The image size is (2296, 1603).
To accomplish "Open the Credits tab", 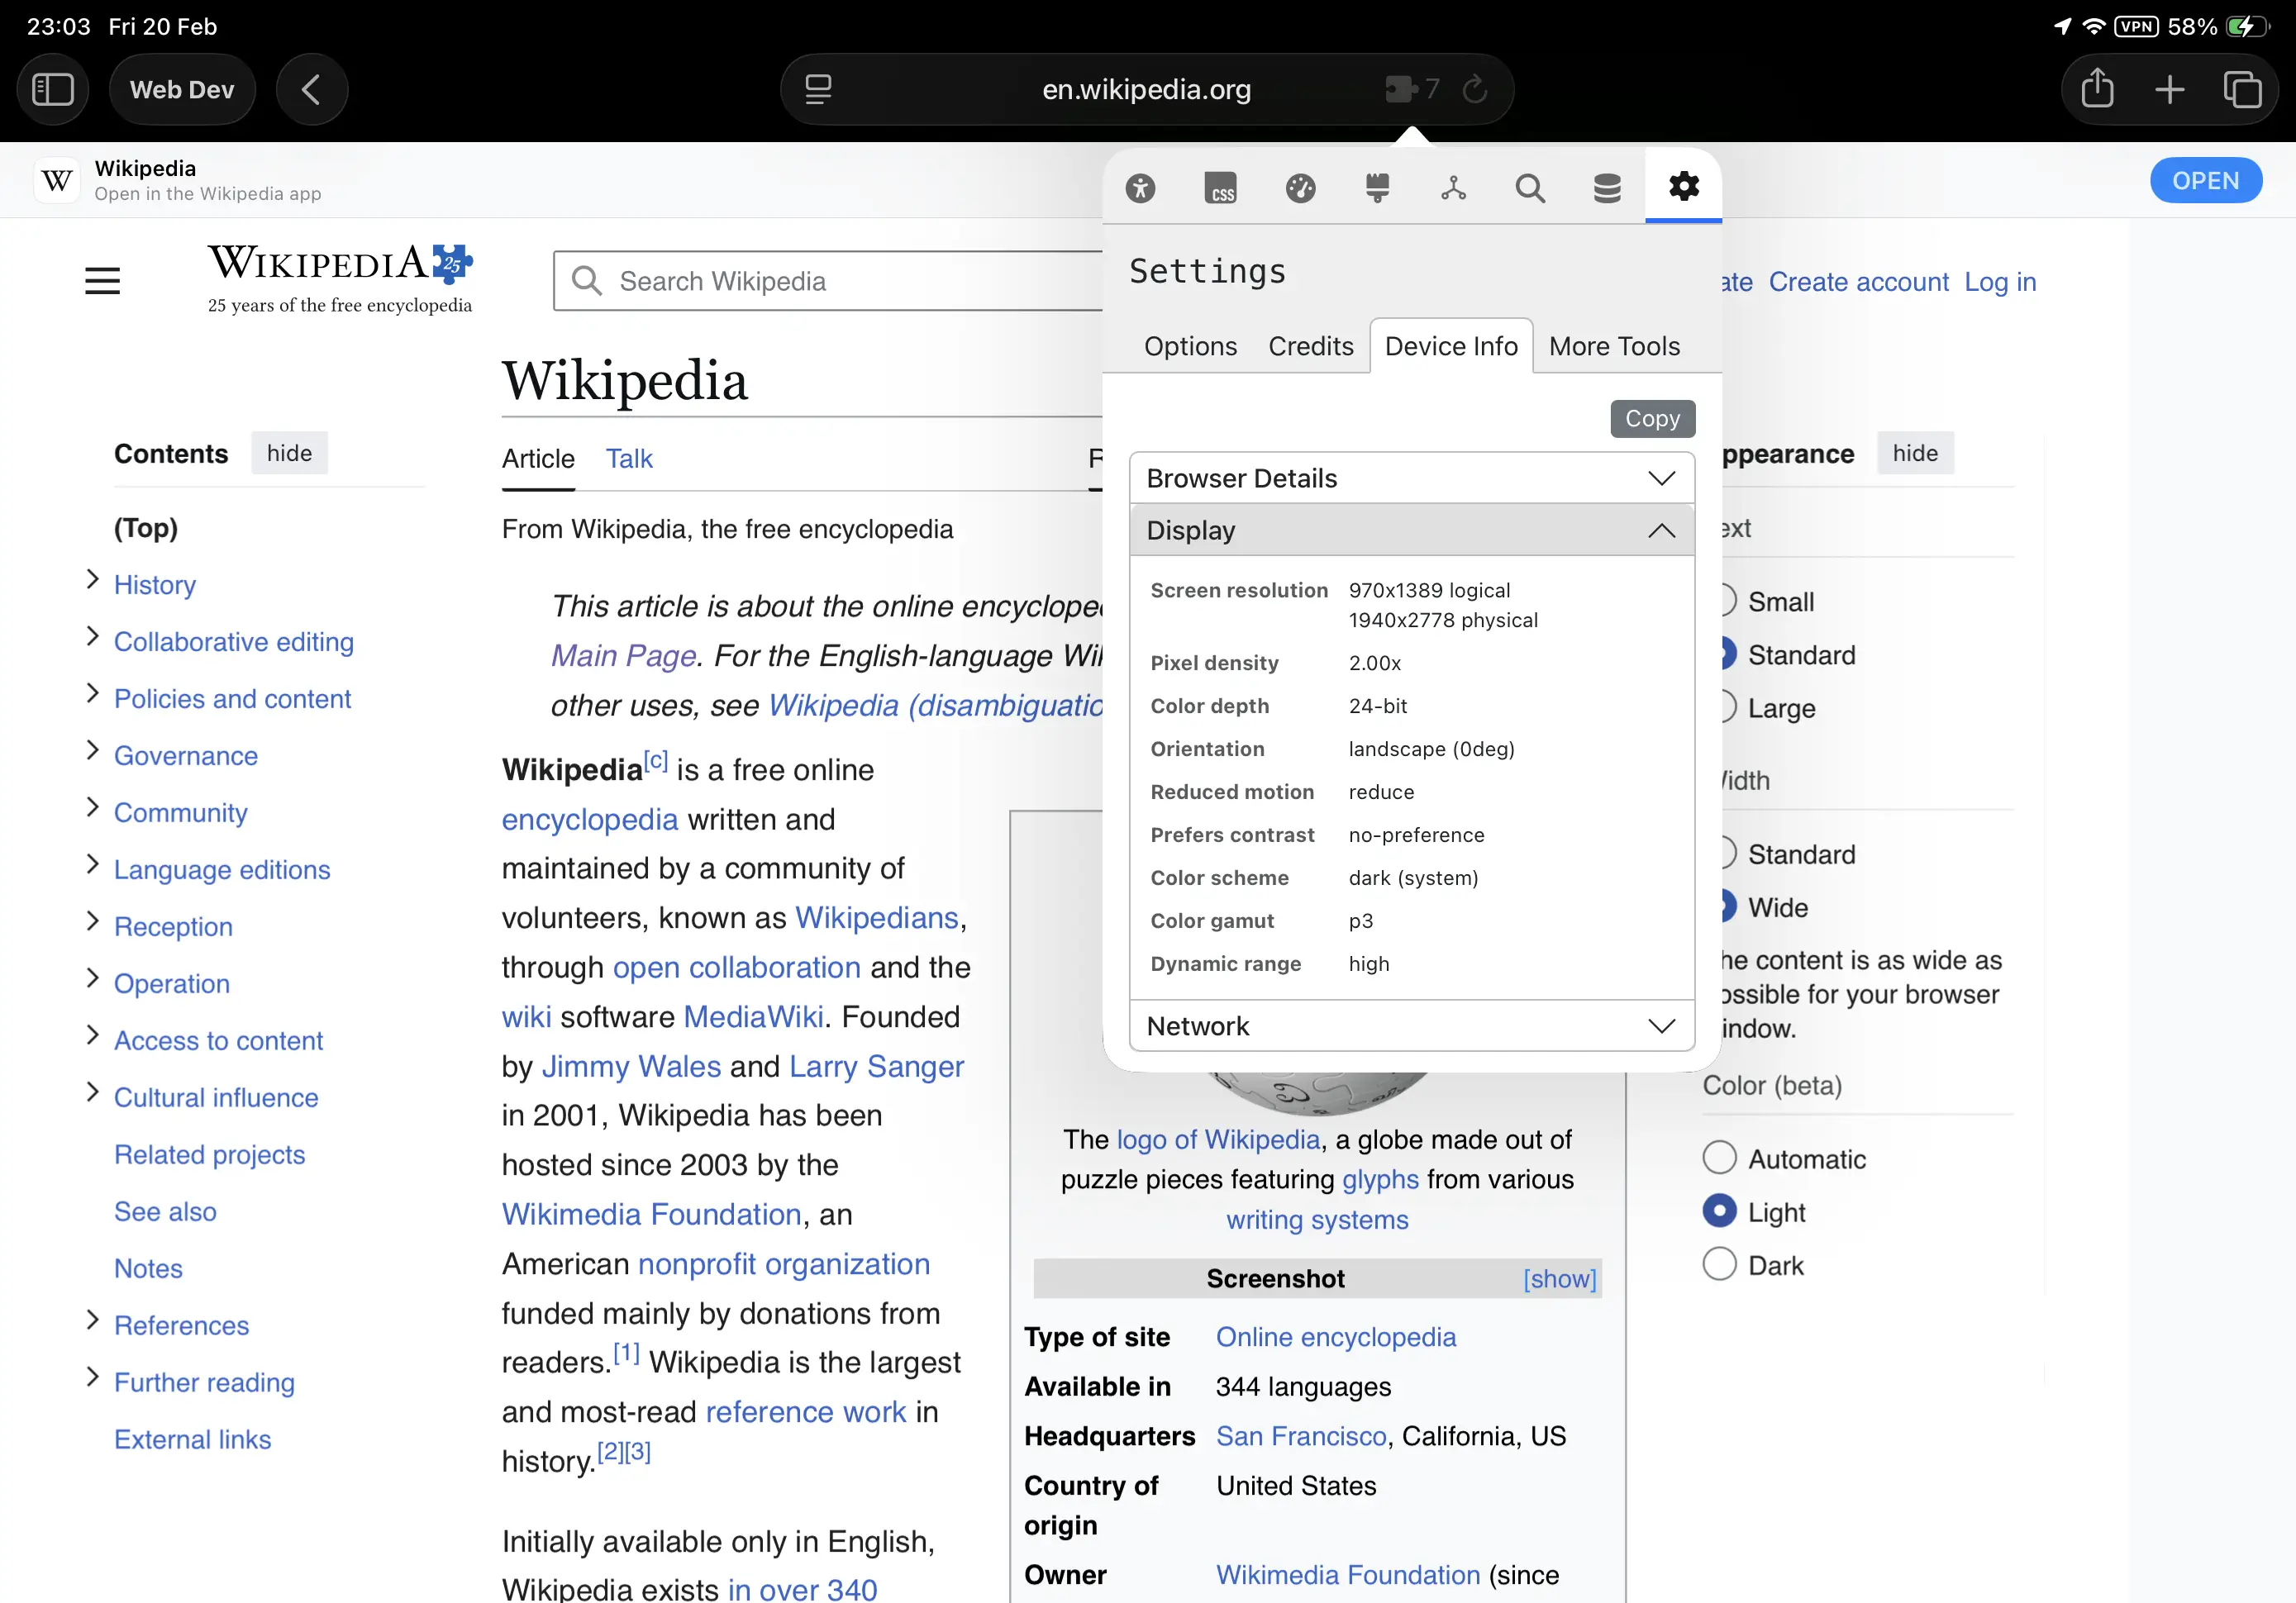I will [1310, 346].
